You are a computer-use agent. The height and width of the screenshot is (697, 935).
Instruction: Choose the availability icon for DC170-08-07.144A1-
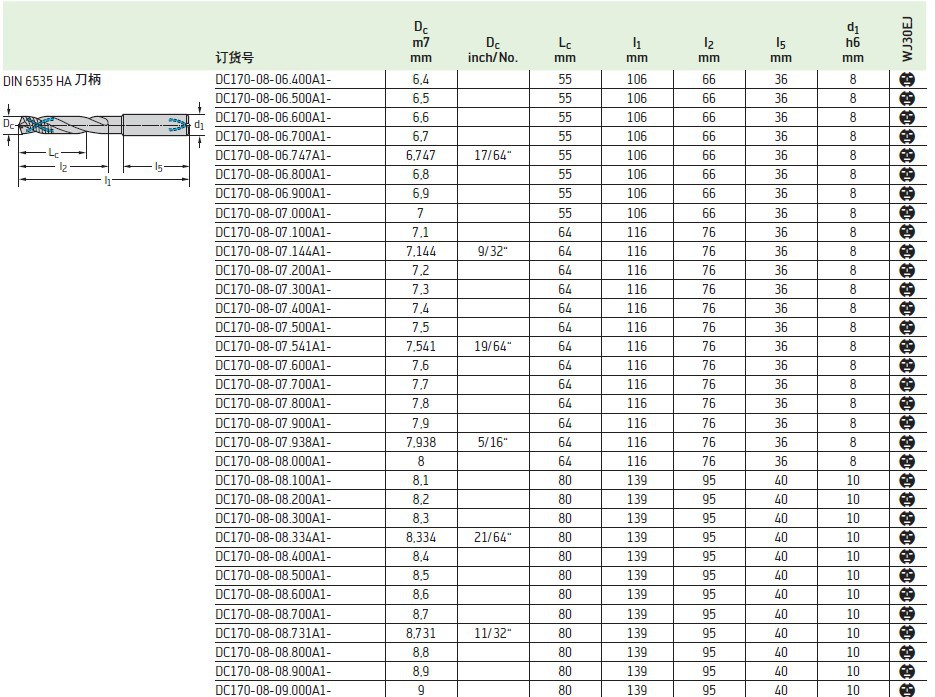906,251
